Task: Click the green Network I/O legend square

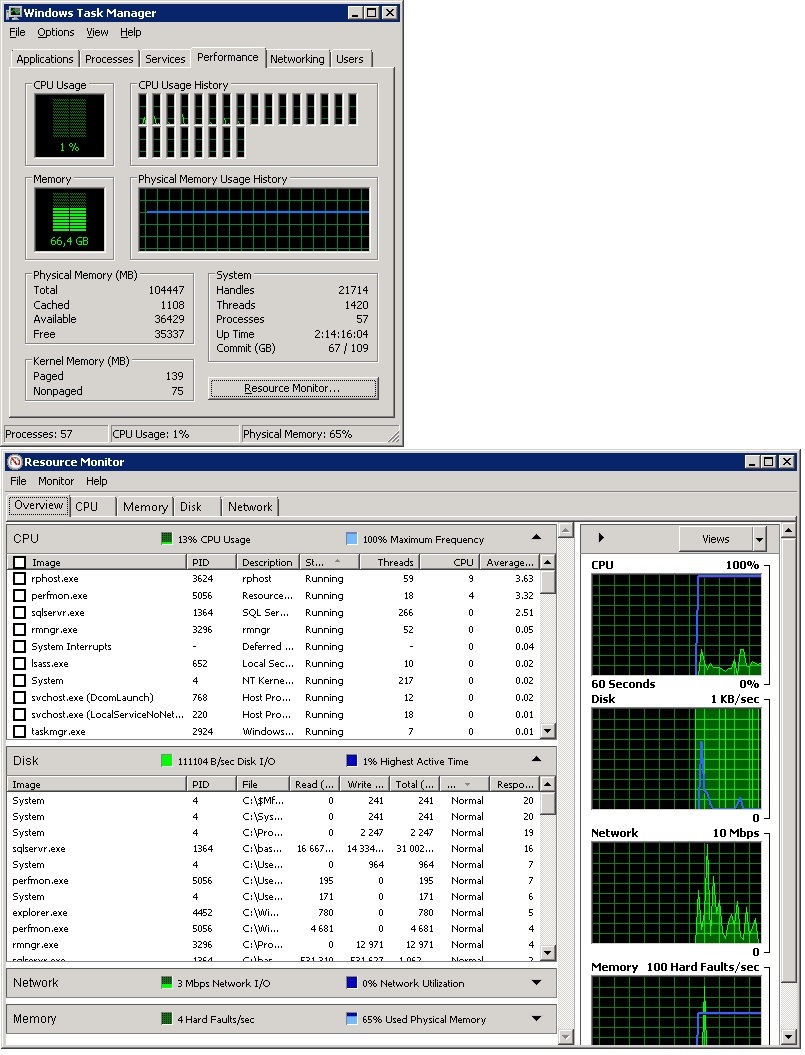Action: 166,982
